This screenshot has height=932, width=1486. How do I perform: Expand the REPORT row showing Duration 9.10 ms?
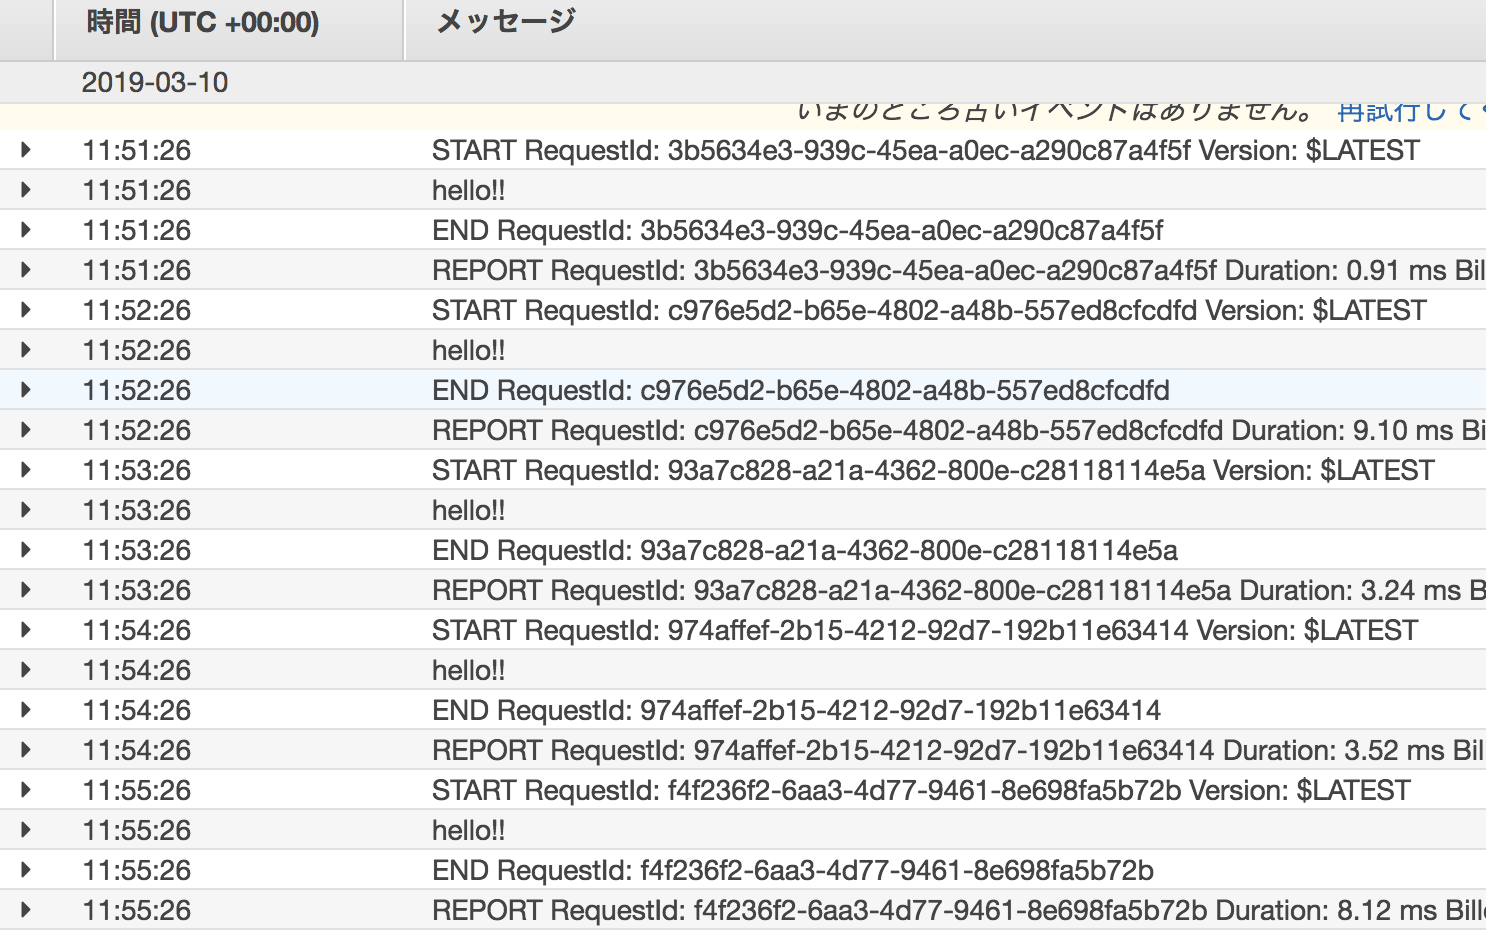pyautogui.click(x=25, y=430)
